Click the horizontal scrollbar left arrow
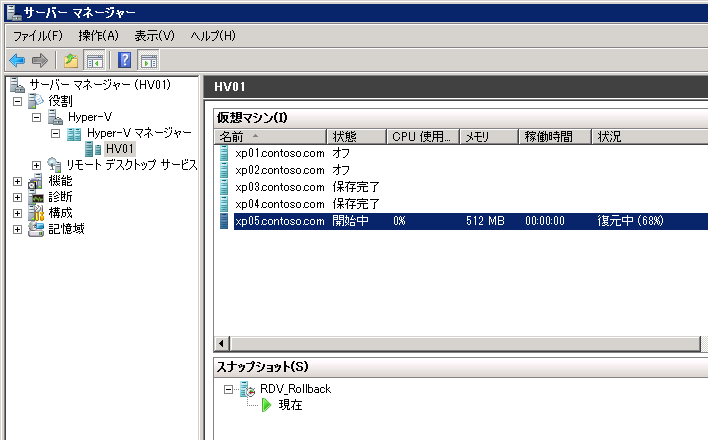The image size is (708, 440). click(221, 344)
